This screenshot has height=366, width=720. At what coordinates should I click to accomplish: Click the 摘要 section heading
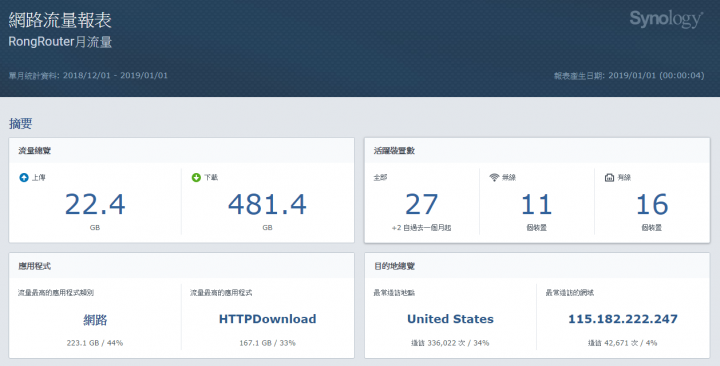point(21,124)
